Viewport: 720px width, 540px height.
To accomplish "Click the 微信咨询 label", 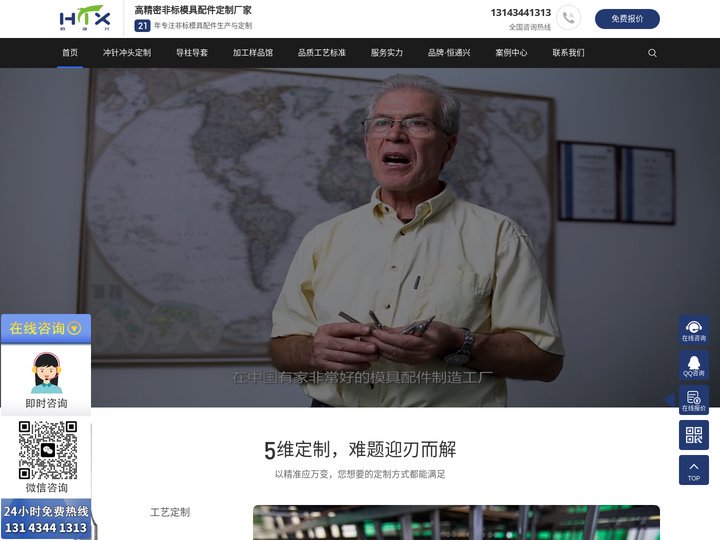I will (x=46, y=488).
